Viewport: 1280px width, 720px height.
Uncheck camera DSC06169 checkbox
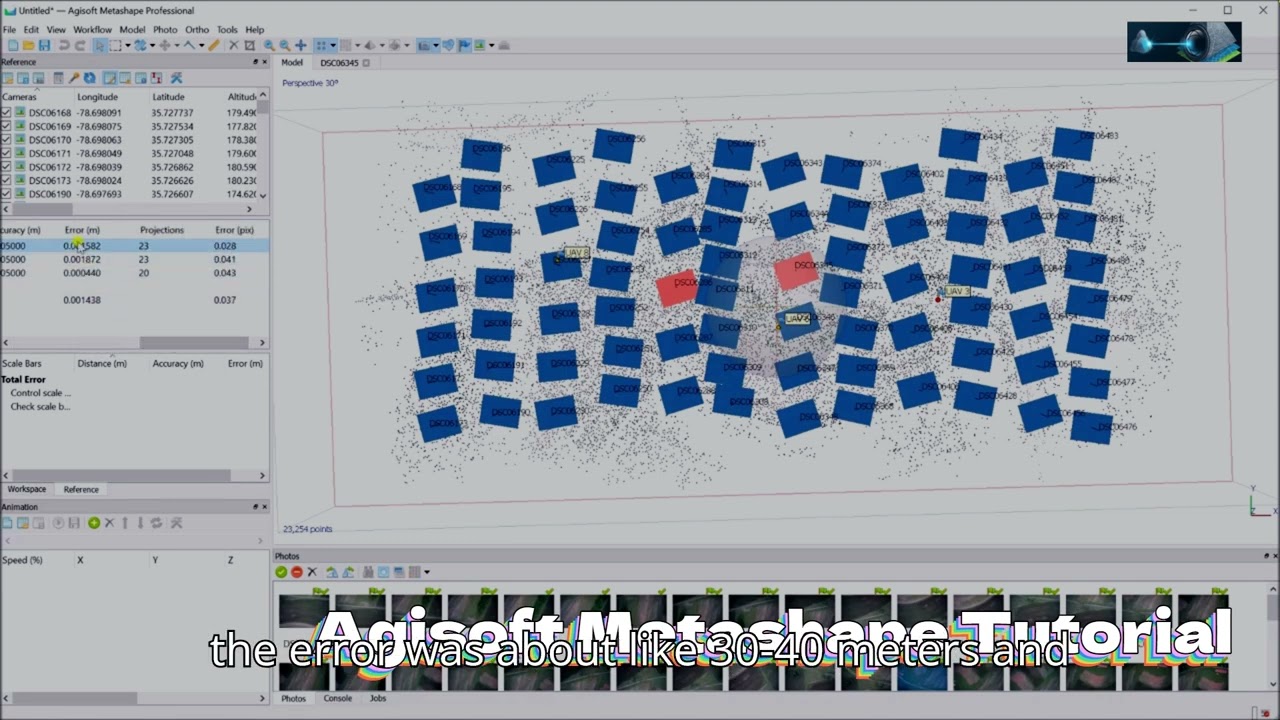[6, 127]
